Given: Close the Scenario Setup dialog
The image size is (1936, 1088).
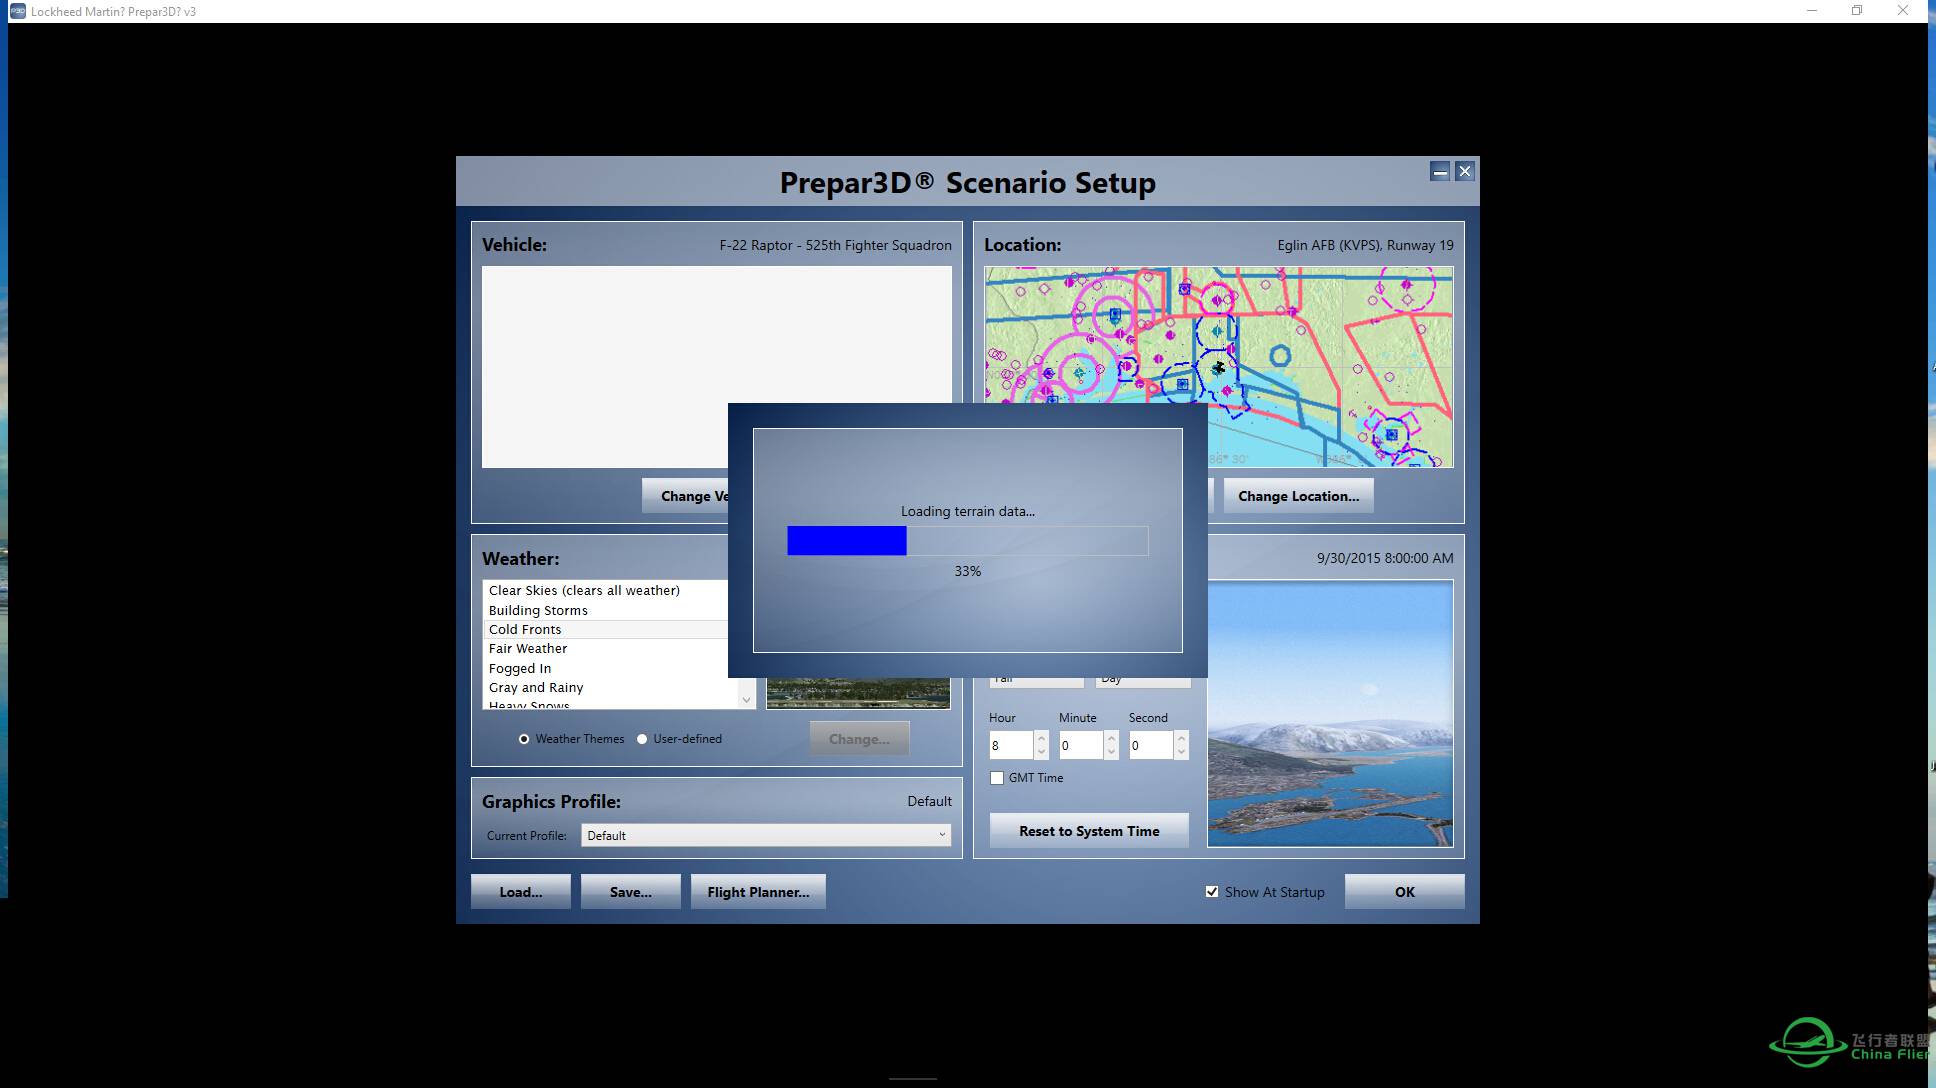Looking at the screenshot, I should tap(1465, 171).
